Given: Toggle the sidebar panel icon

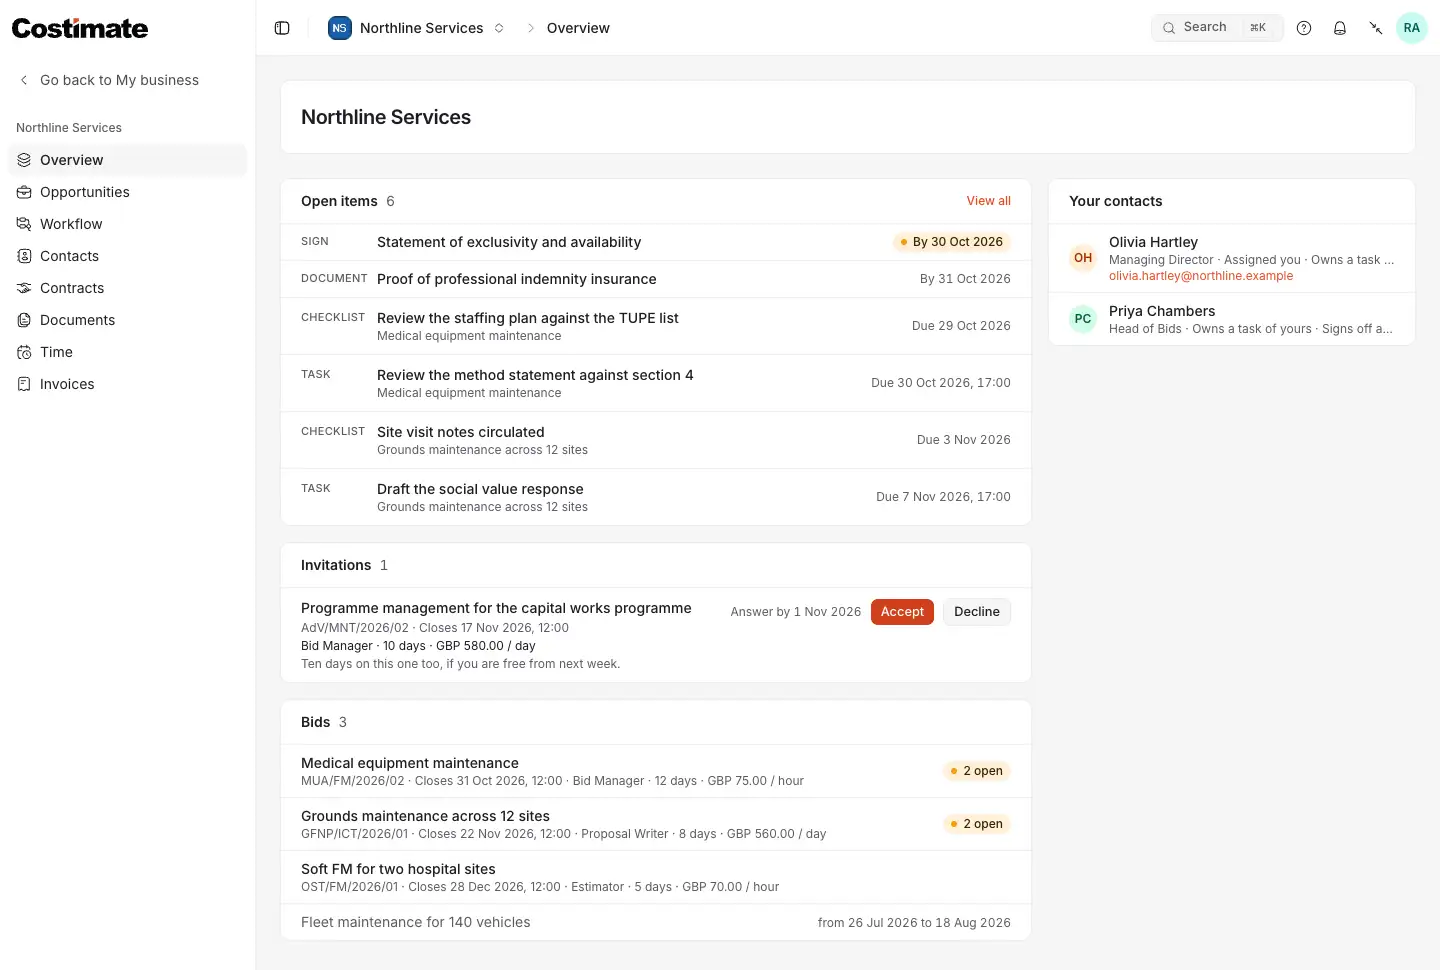Looking at the screenshot, I should pos(282,28).
